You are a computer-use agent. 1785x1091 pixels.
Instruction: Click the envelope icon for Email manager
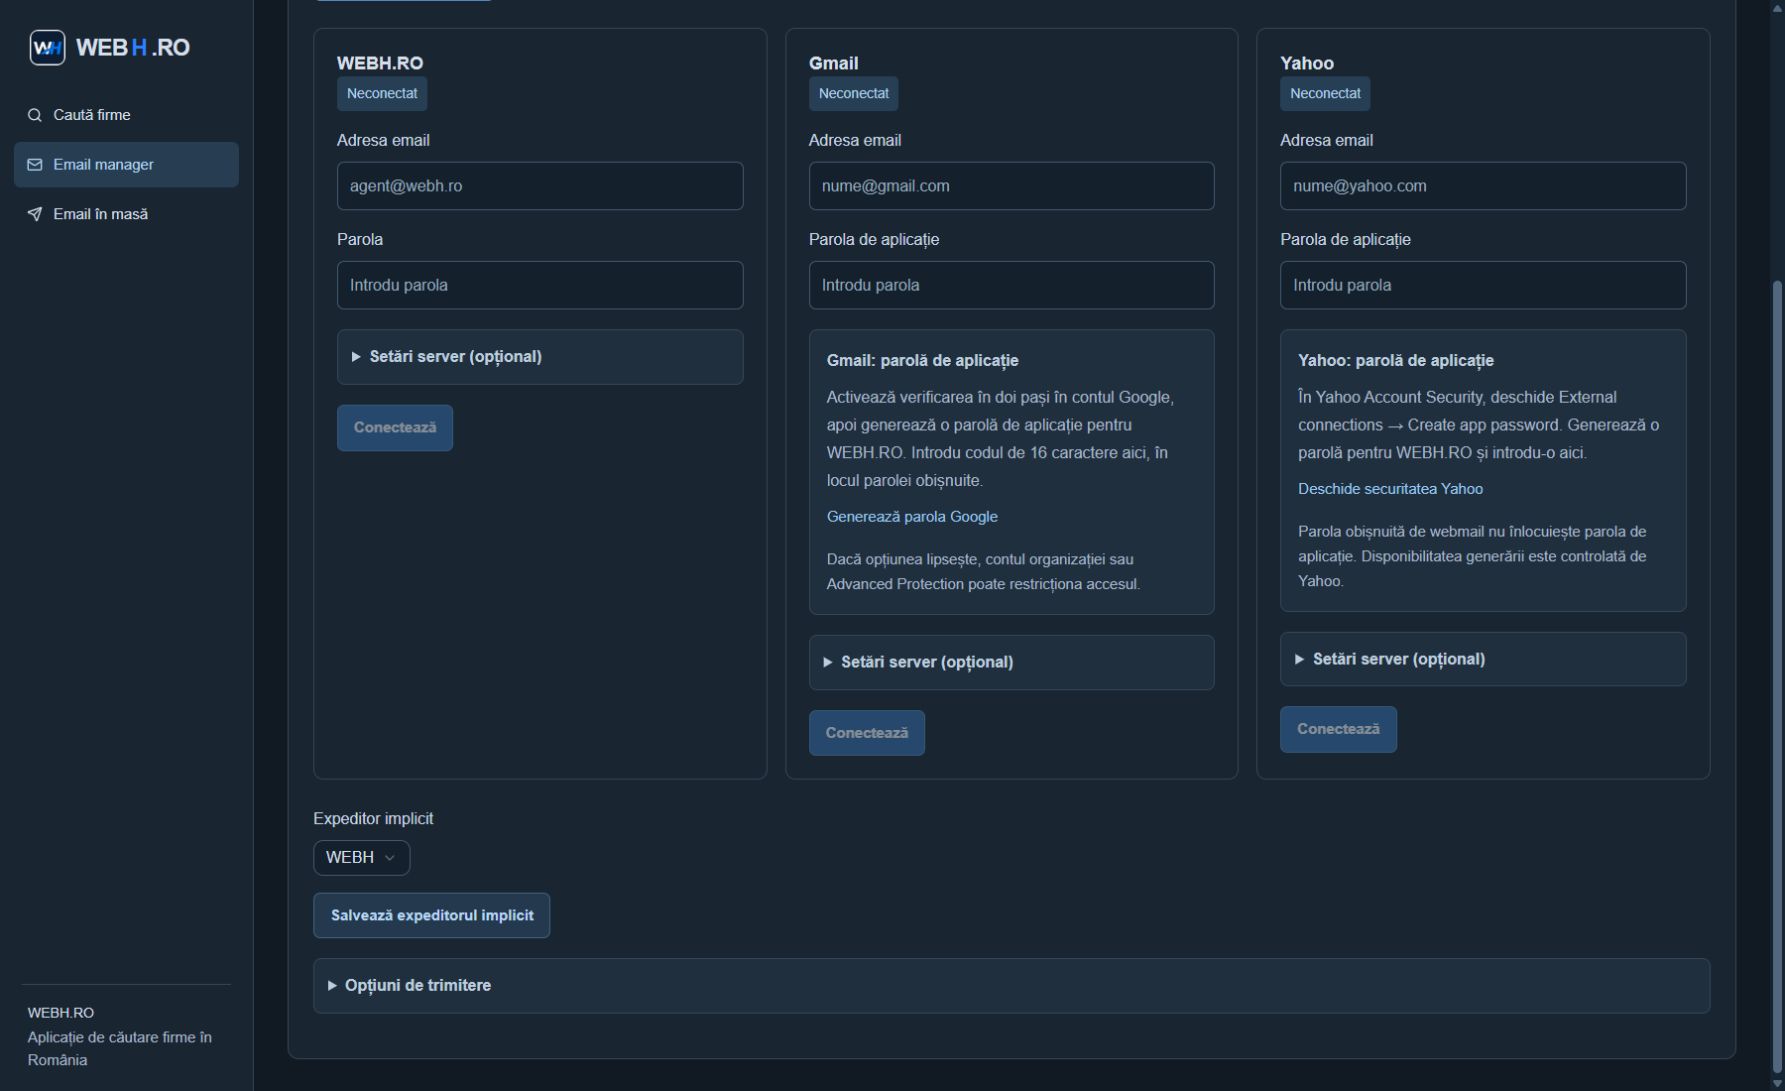[x=35, y=165]
